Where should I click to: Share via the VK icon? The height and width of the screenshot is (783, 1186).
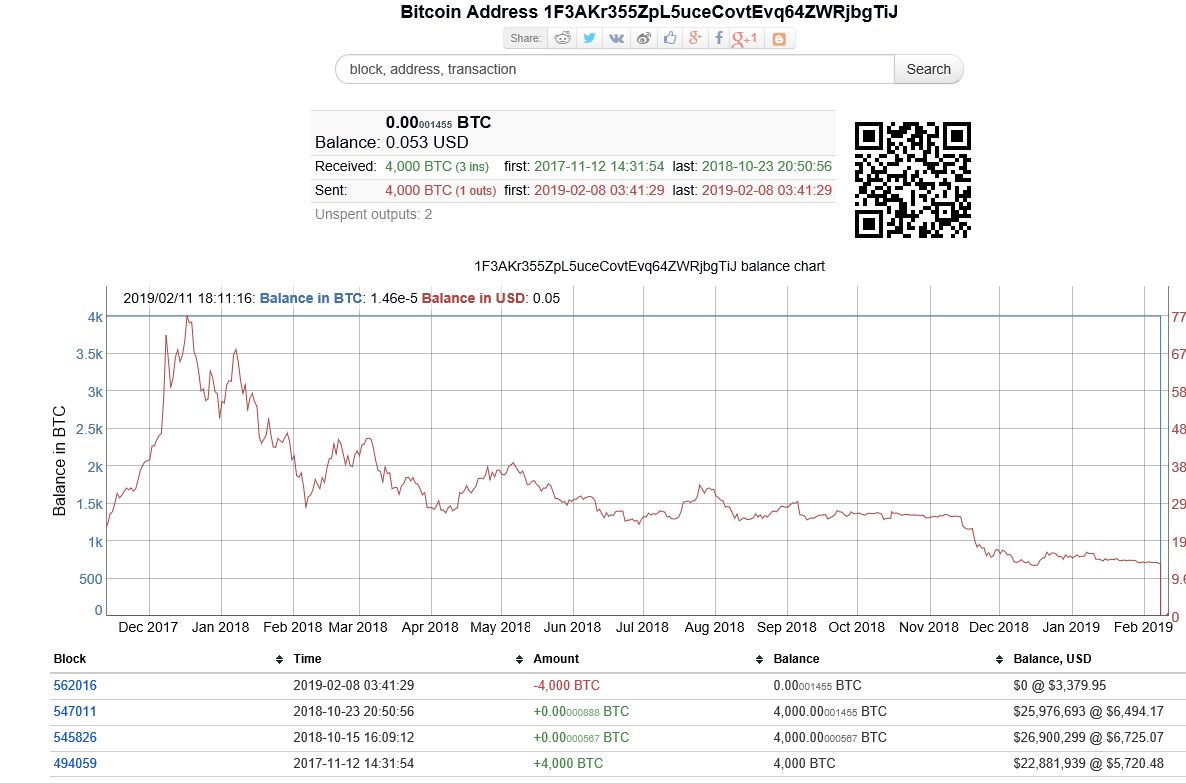click(616, 38)
